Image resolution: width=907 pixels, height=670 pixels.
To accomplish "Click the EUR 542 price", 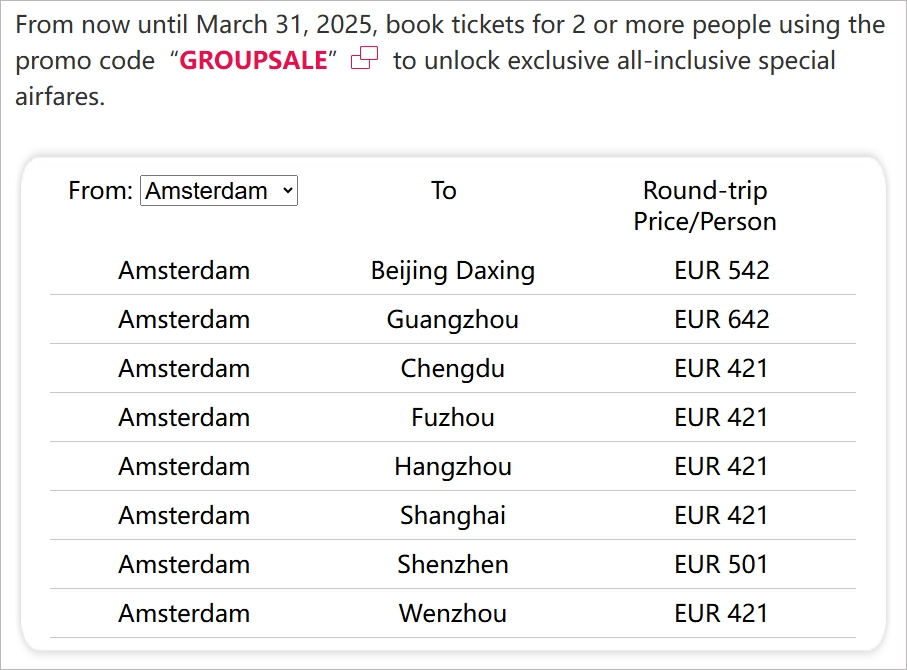I will click(722, 270).
